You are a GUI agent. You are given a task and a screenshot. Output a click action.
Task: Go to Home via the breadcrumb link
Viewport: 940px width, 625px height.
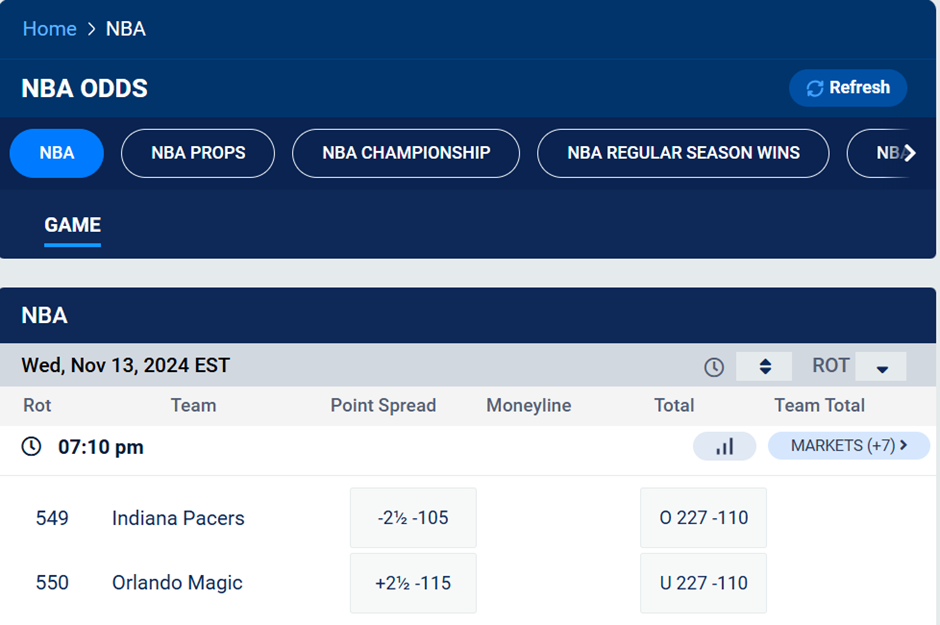point(49,28)
